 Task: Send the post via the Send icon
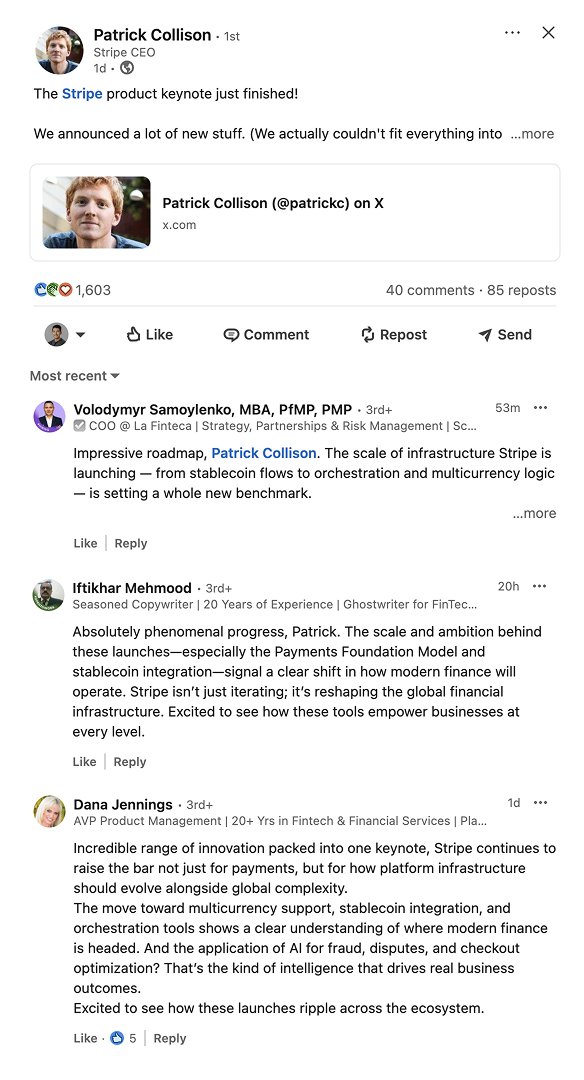505,335
